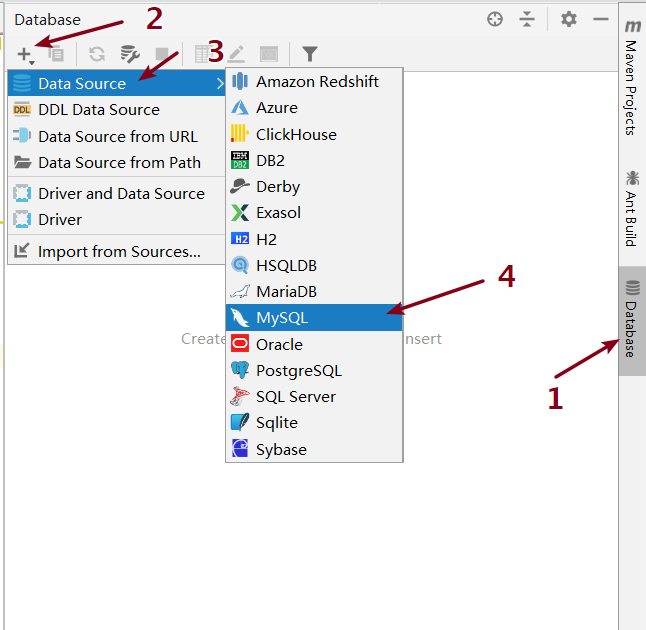Click the Scroll from Editor target icon
Image resolution: width=646 pixels, height=630 pixels.
[x=495, y=19]
